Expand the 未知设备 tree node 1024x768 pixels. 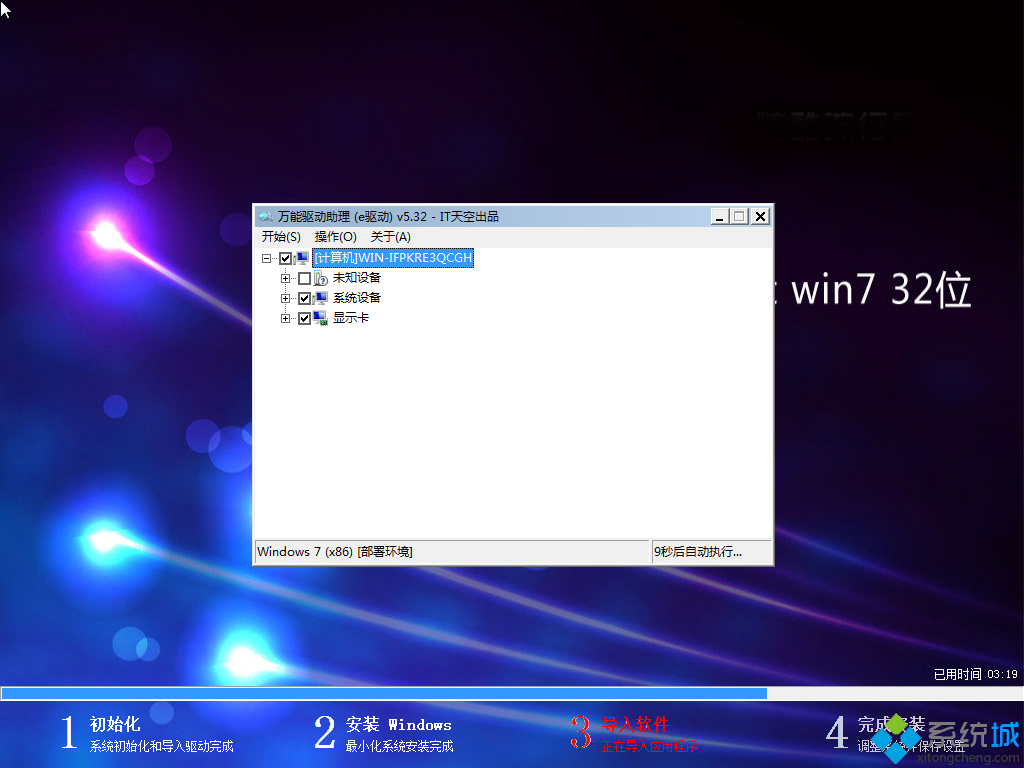285,278
